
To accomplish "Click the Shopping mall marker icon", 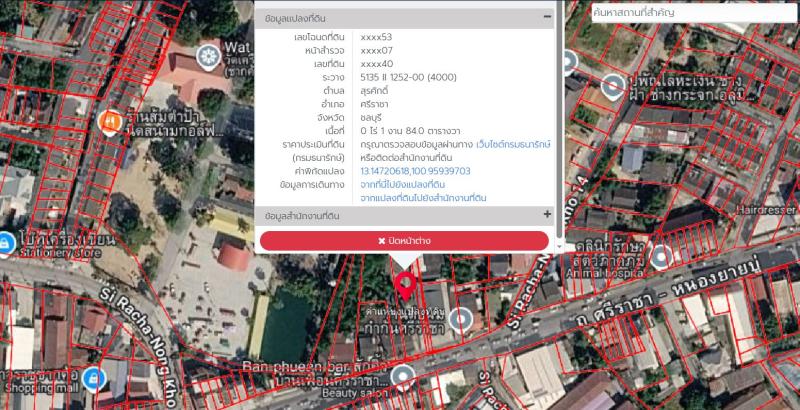I will (x=93, y=379).
